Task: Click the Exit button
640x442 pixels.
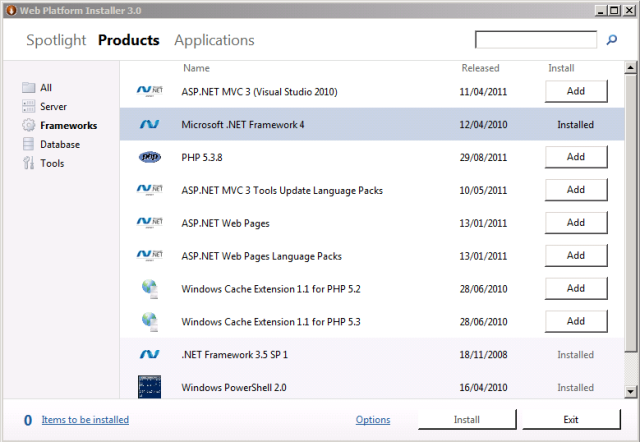Action: click(570, 420)
